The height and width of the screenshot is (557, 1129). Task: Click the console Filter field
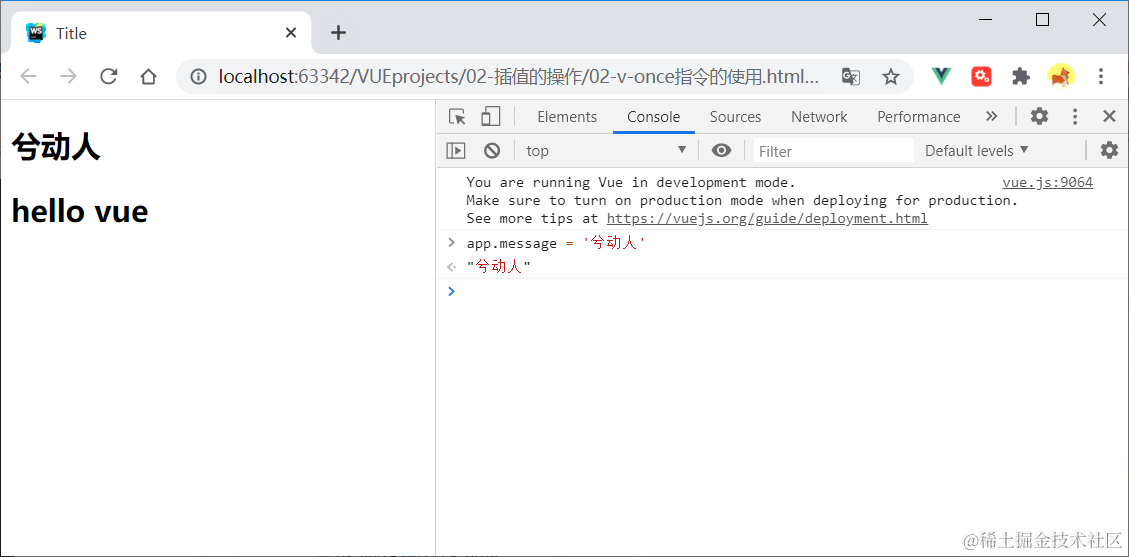(x=833, y=151)
